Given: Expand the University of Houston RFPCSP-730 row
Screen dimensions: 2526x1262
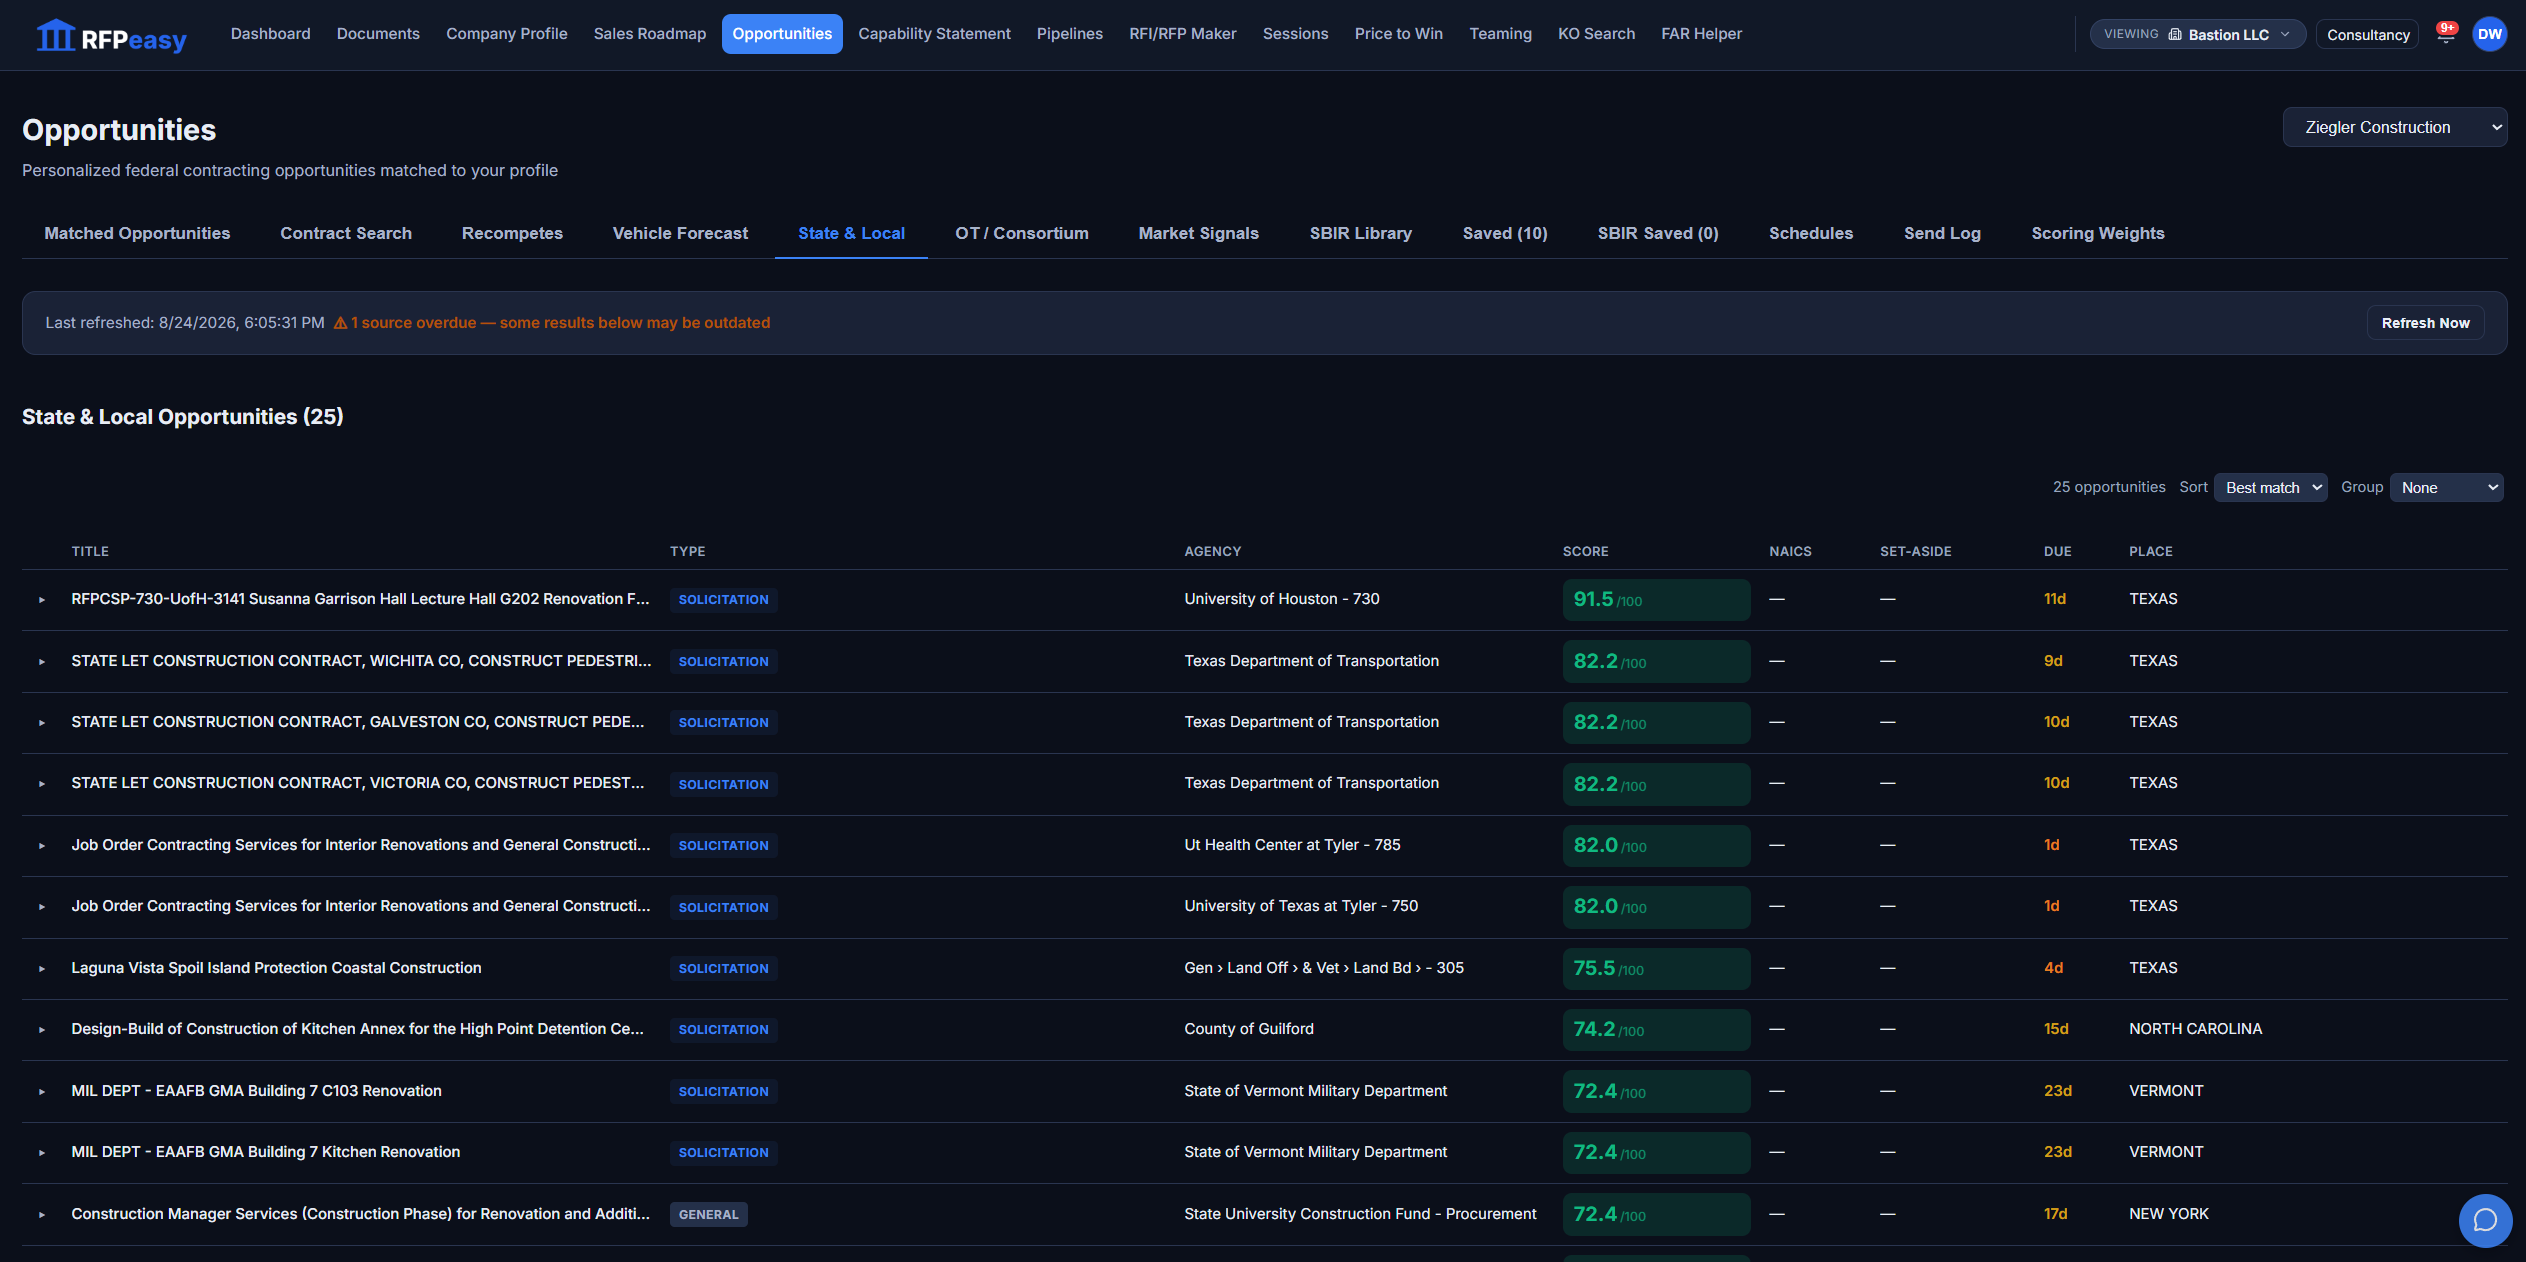Looking at the screenshot, I should click(x=42, y=600).
